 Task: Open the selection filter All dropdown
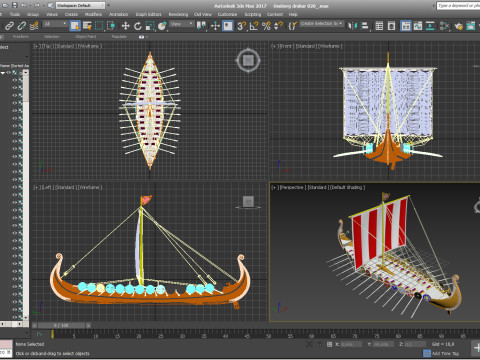[55, 24]
